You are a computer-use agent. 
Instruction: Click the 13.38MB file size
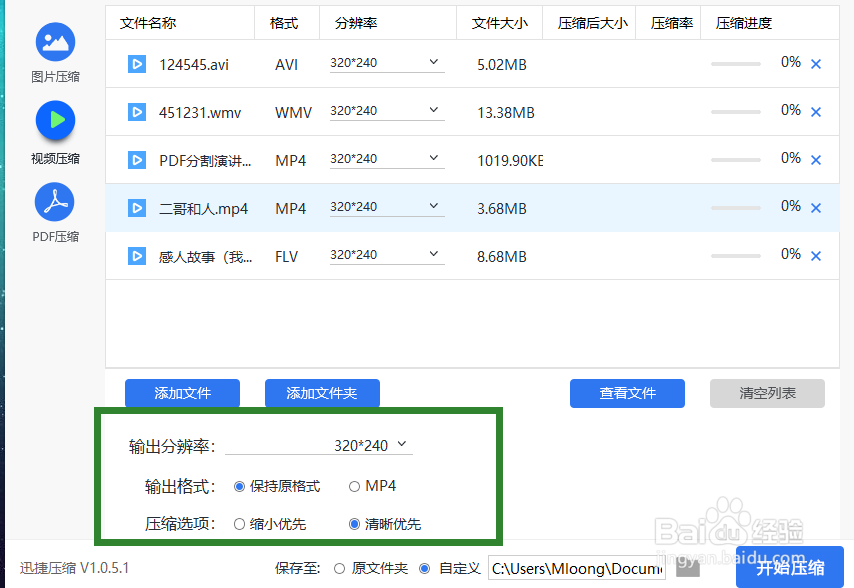pyautogui.click(x=506, y=113)
